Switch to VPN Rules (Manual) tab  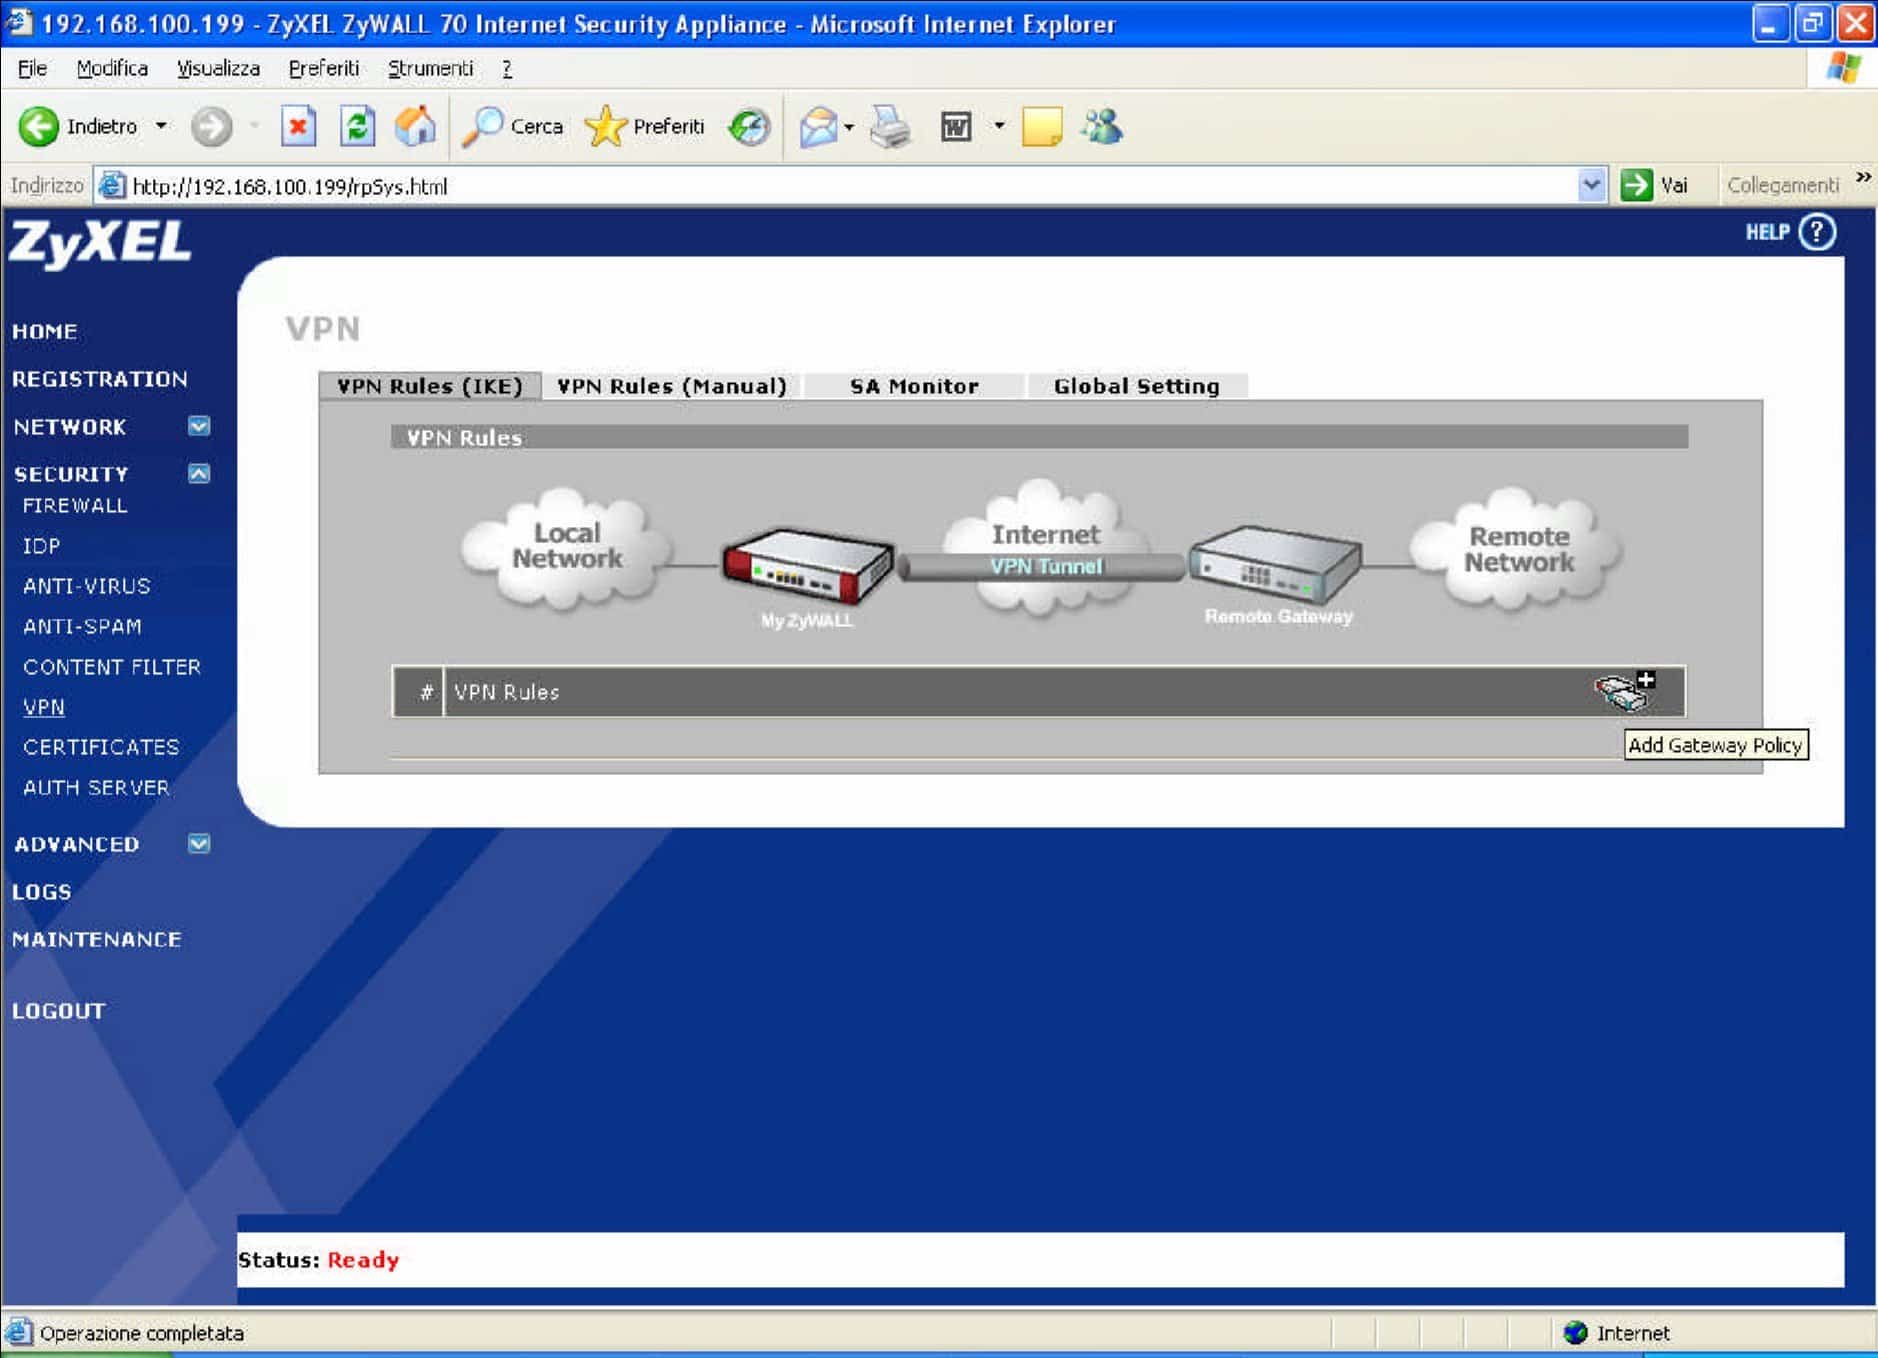pyautogui.click(x=672, y=386)
